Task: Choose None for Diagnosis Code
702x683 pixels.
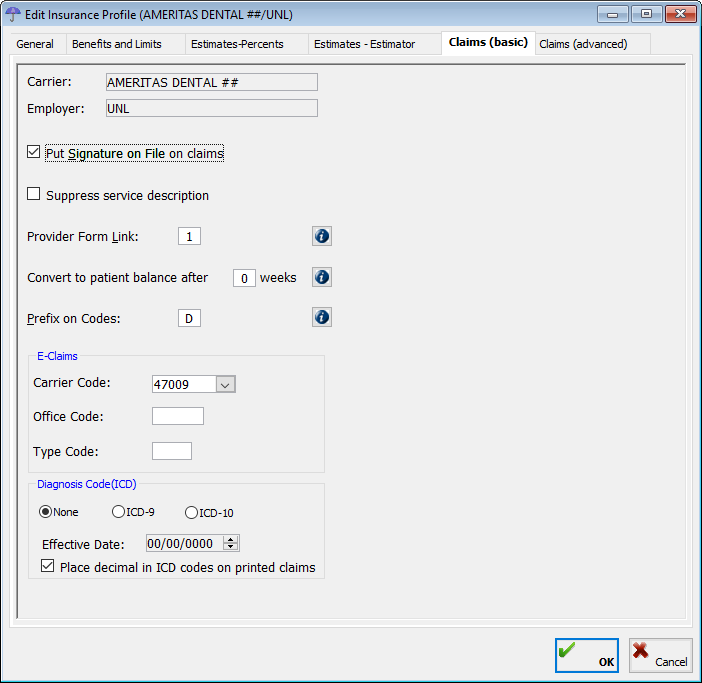Action: coord(45,512)
